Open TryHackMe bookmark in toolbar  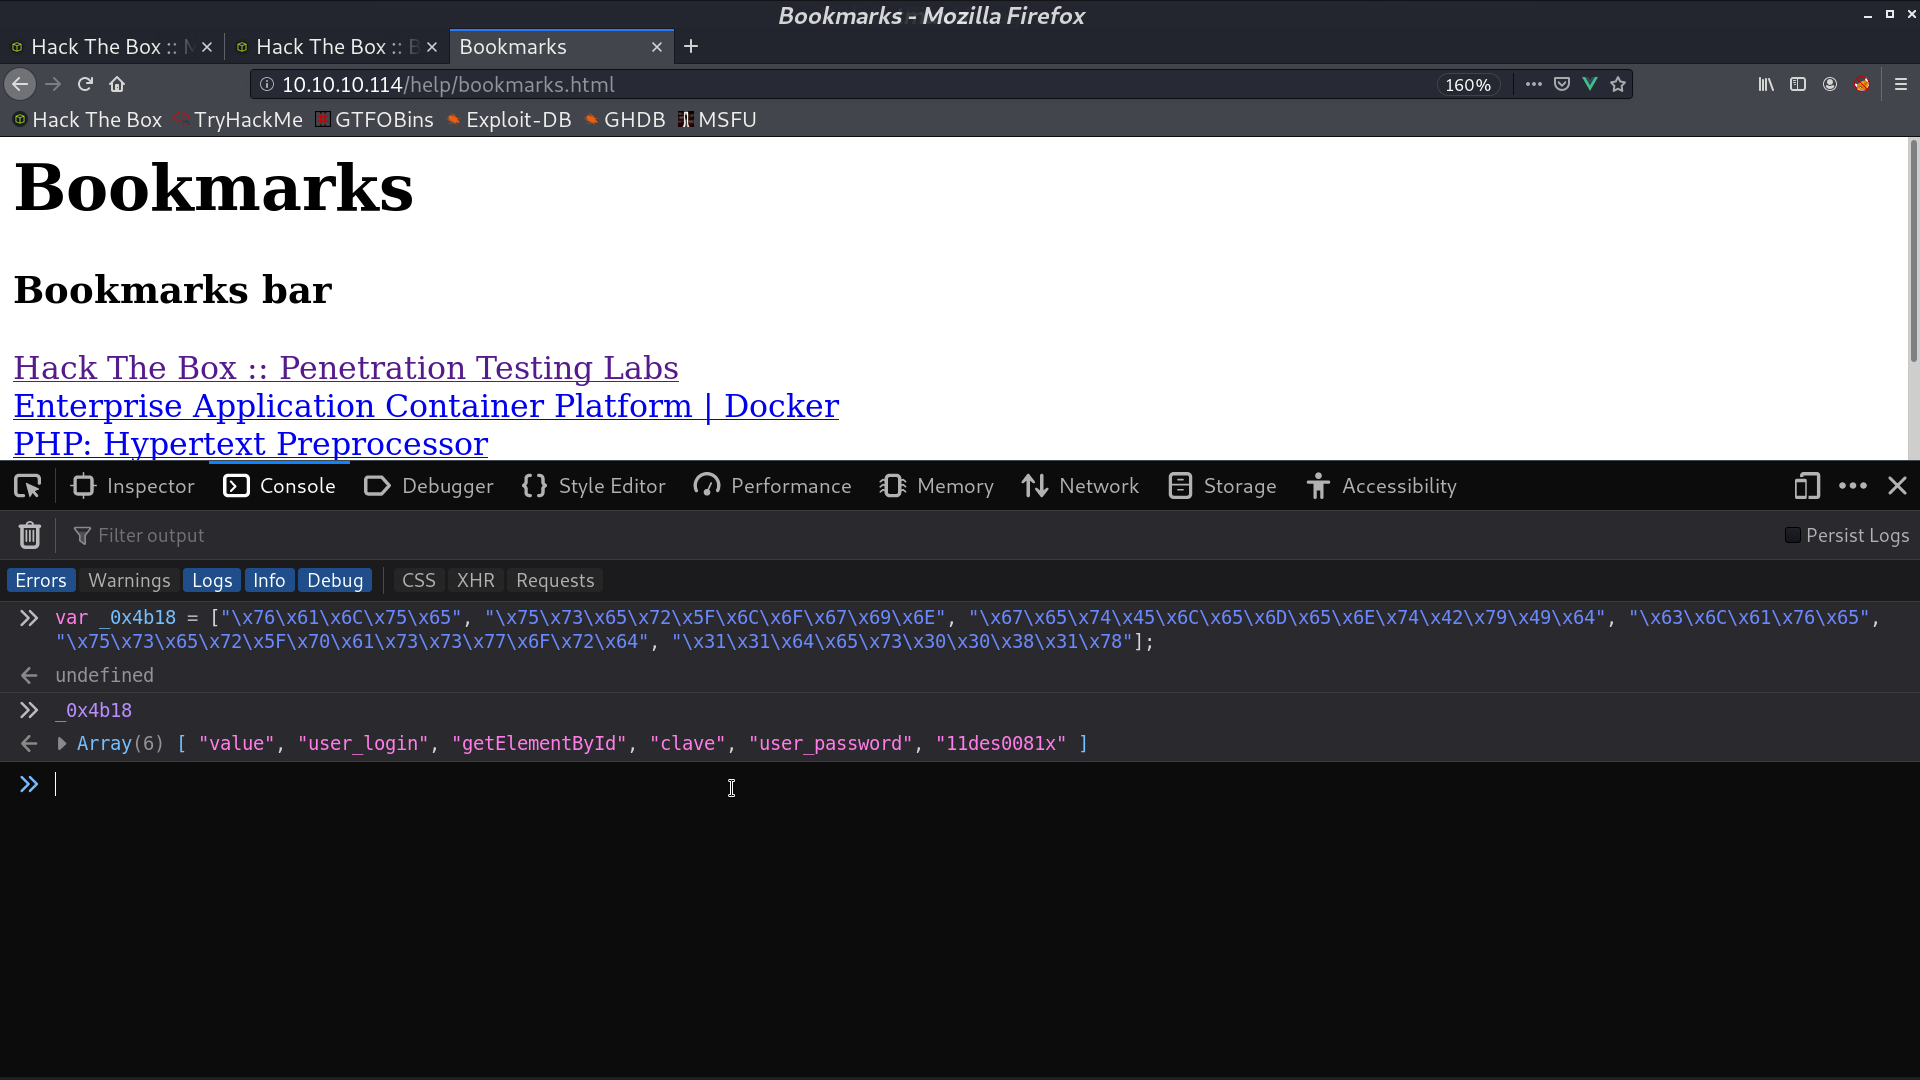point(239,120)
